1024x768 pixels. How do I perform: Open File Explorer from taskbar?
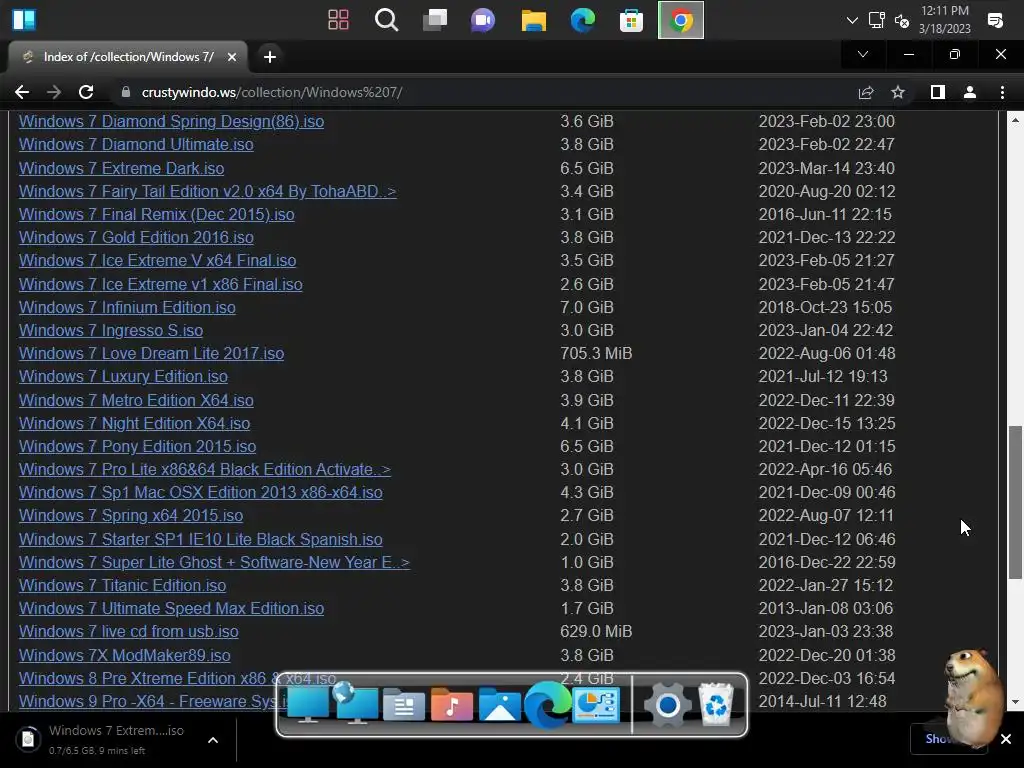534,20
